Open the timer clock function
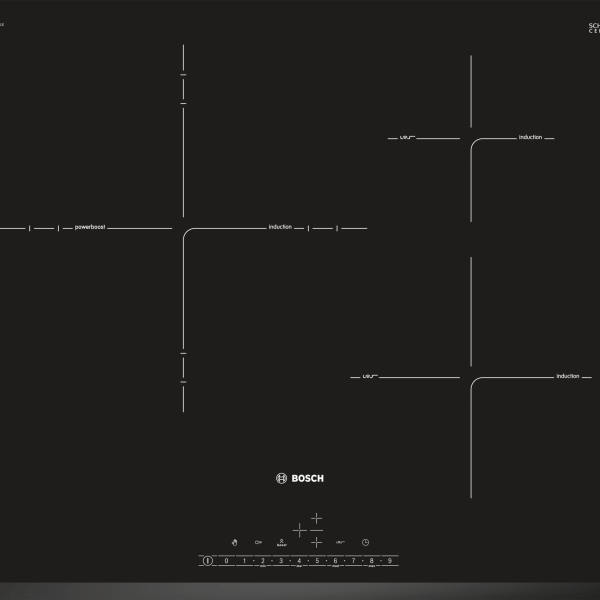The image size is (600, 600). point(365,542)
